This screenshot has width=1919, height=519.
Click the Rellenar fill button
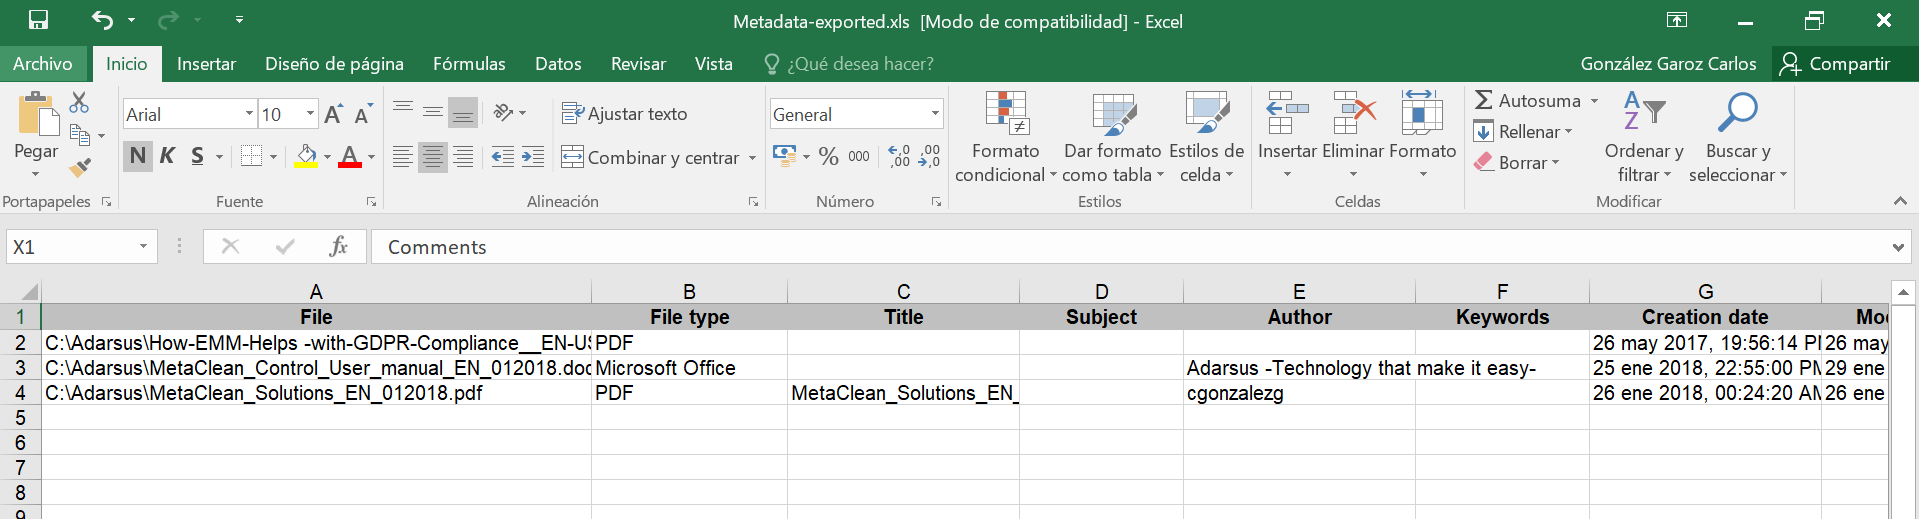tap(1523, 132)
